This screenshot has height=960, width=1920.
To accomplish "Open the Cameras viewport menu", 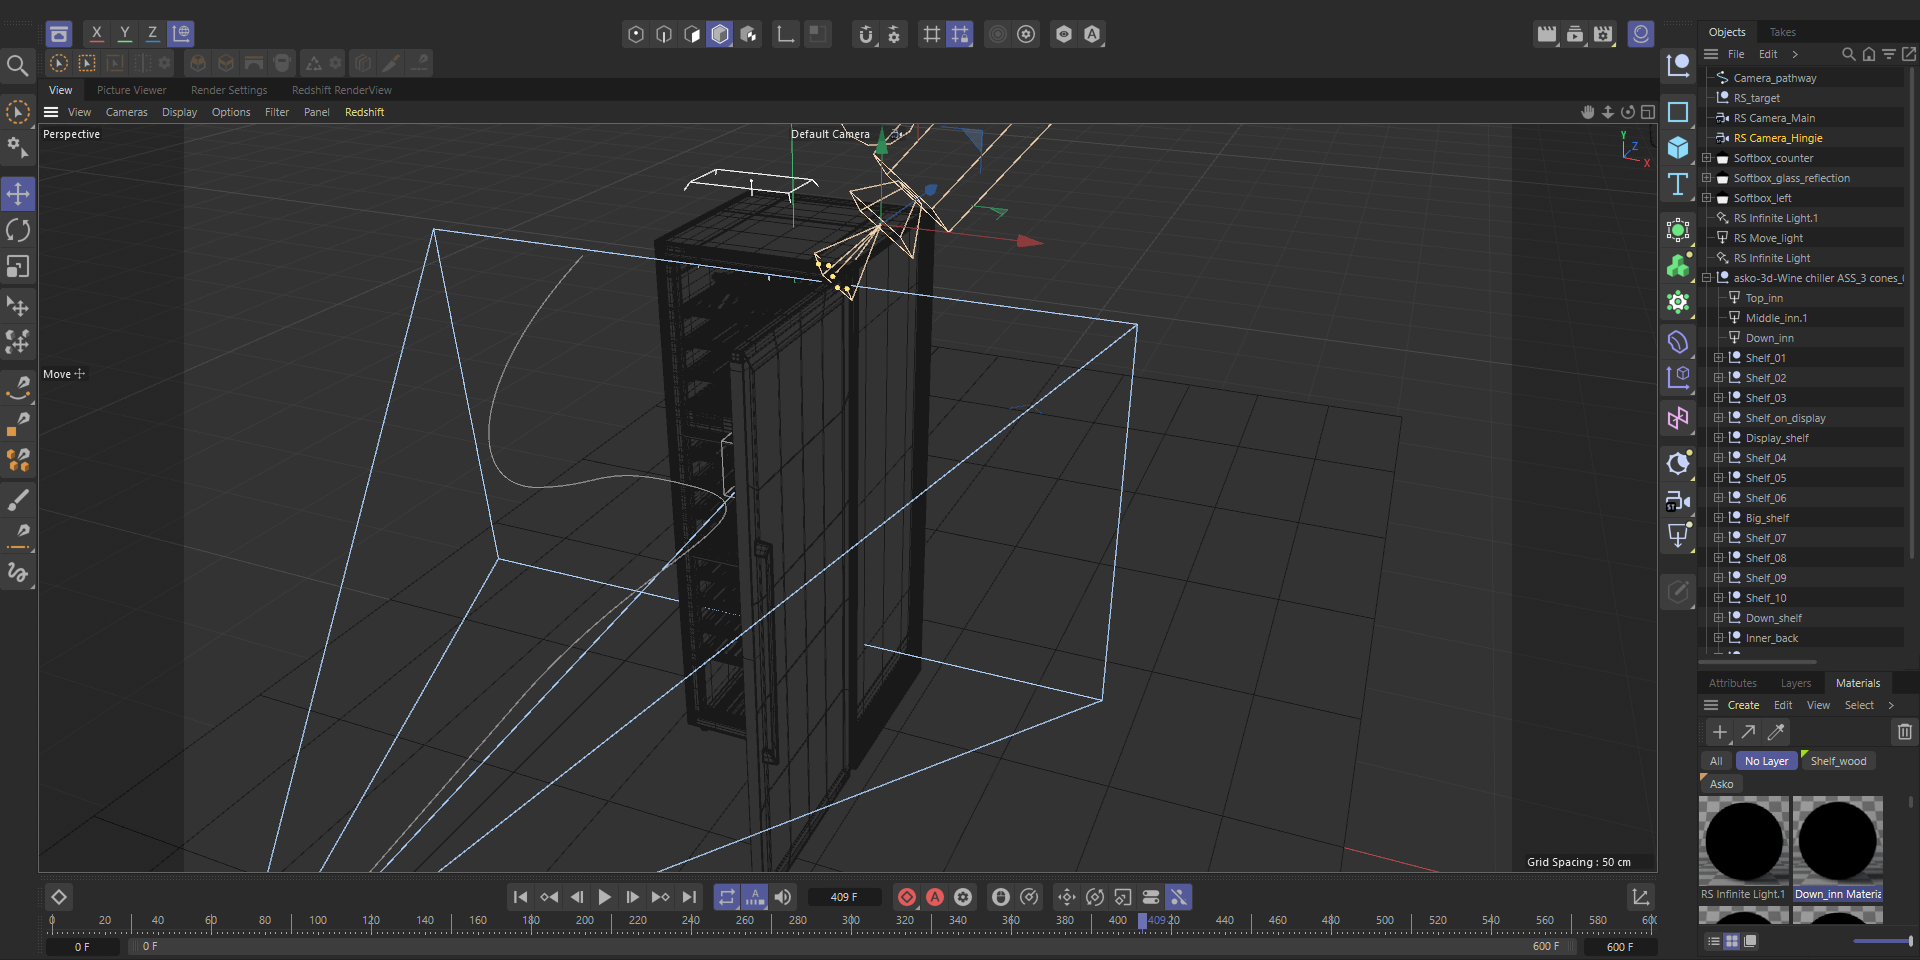I will [126, 112].
